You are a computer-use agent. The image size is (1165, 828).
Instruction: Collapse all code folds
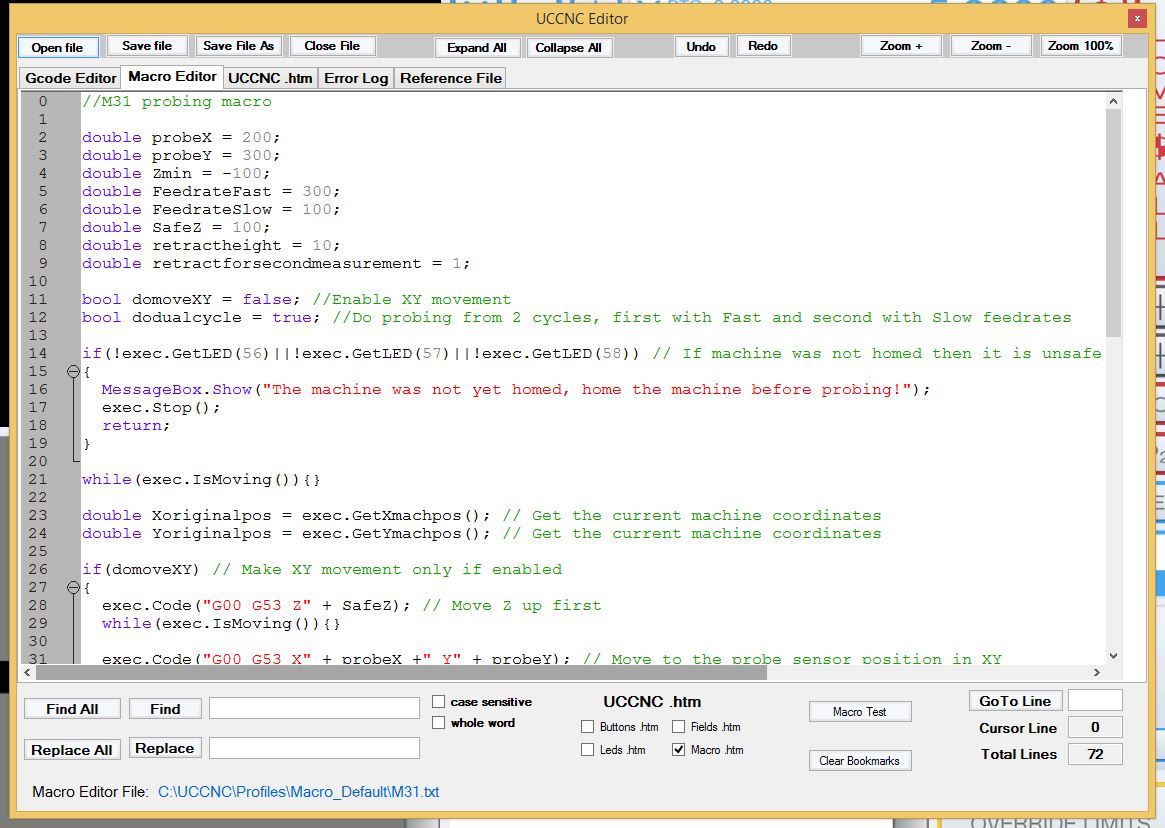coord(568,48)
